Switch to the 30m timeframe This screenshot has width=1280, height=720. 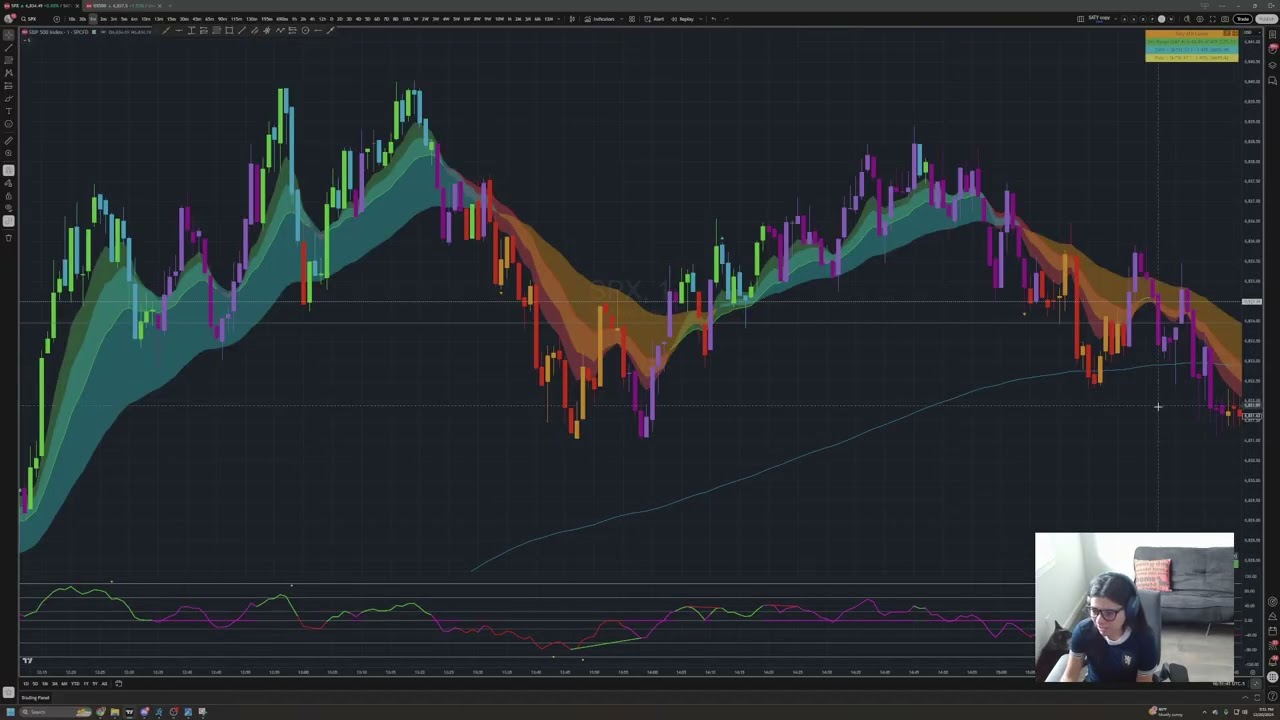click(x=184, y=19)
